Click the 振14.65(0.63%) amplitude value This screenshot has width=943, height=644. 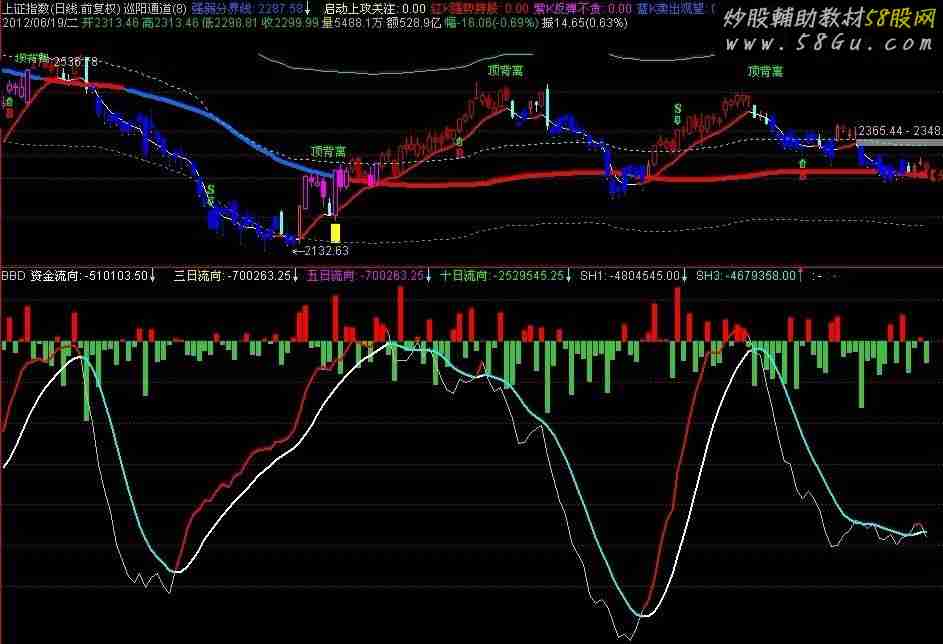(x=584, y=23)
